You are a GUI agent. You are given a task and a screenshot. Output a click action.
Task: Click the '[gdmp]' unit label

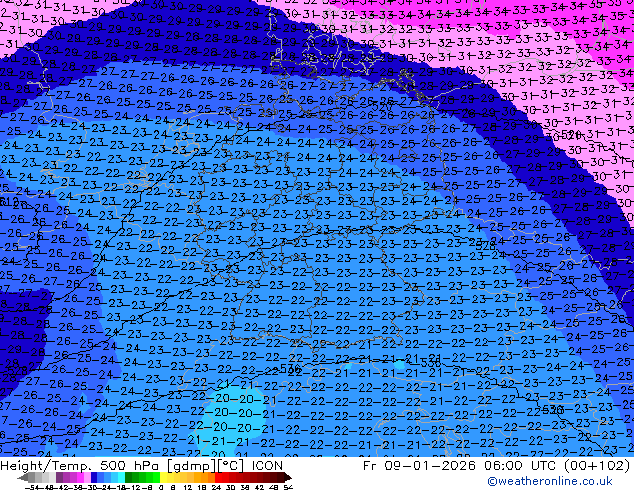pyautogui.click(x=192, y=466)
